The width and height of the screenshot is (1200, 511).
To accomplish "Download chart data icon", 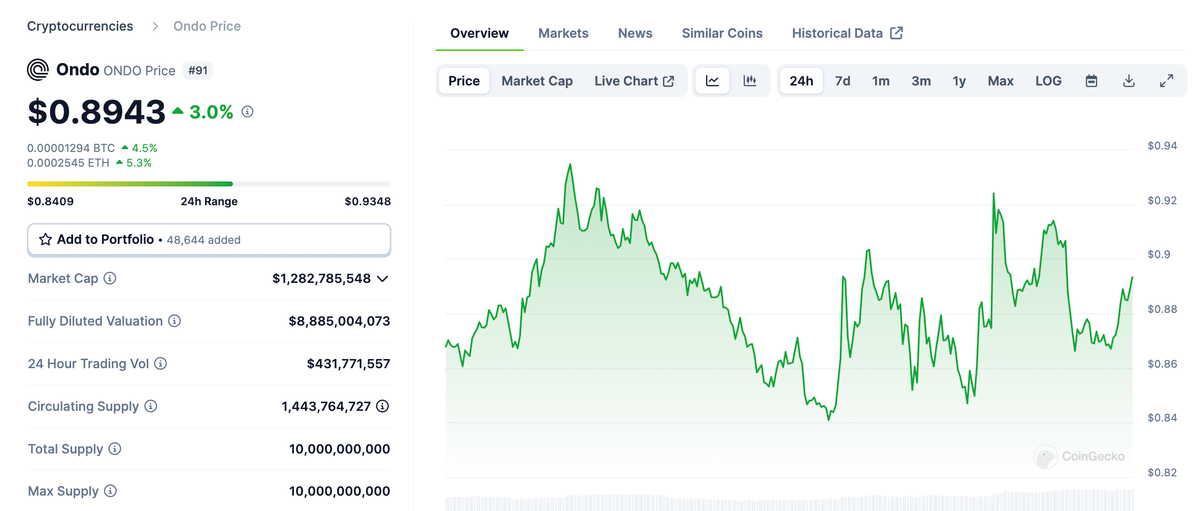I will pyautogui.click(x=1128, y=81).
